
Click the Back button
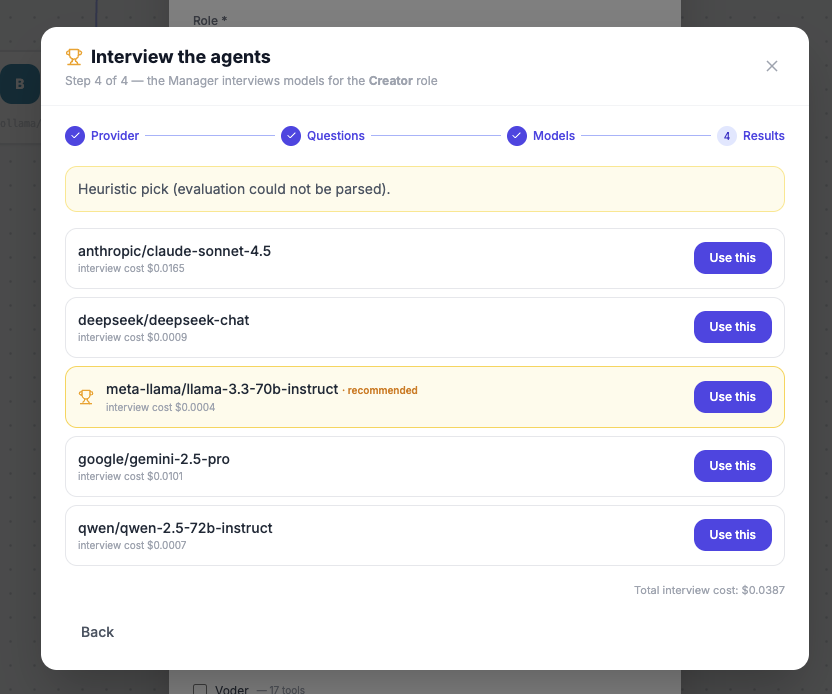click(98, 632)
